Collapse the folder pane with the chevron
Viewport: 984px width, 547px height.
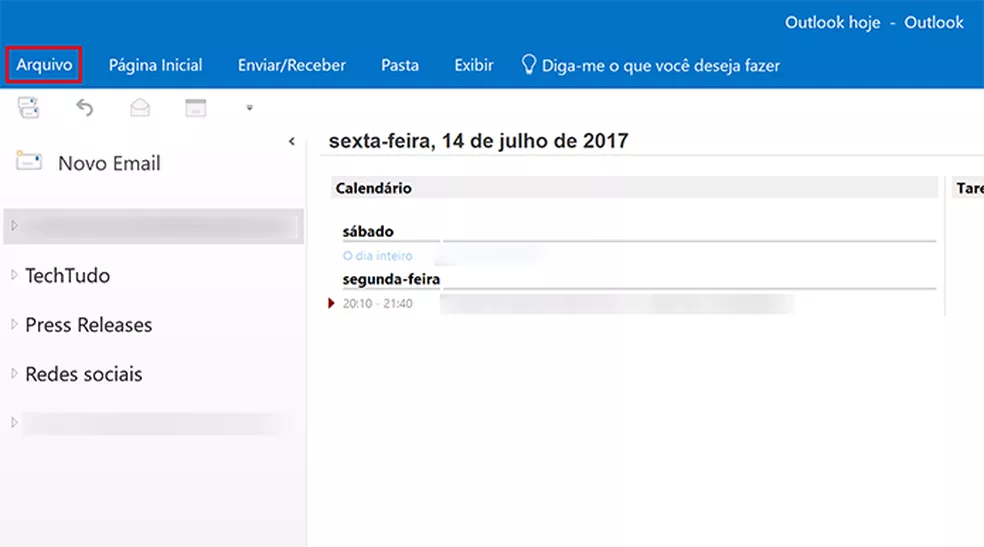292,141
